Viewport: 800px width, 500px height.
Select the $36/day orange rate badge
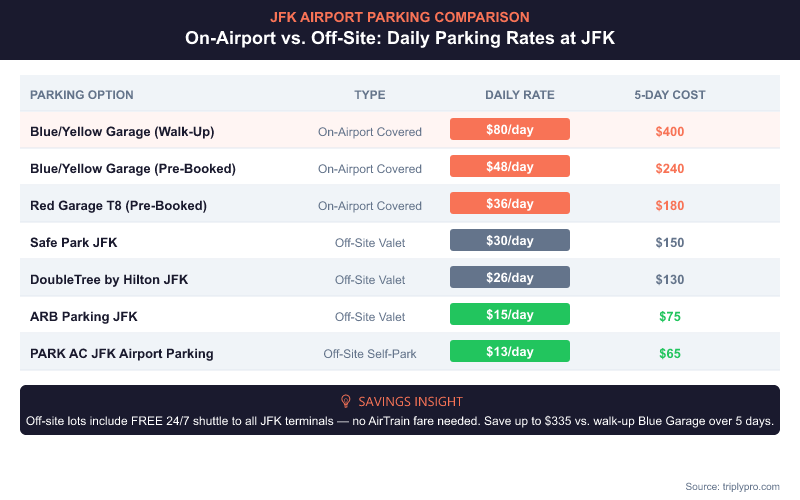(x=510, y=205)
